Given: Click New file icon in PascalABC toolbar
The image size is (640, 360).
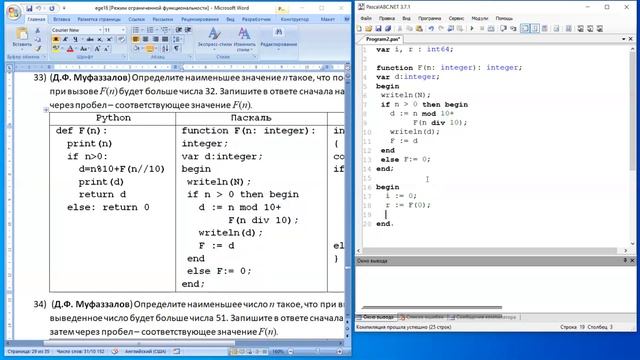Looking at the screenshot, I should 359,29.
